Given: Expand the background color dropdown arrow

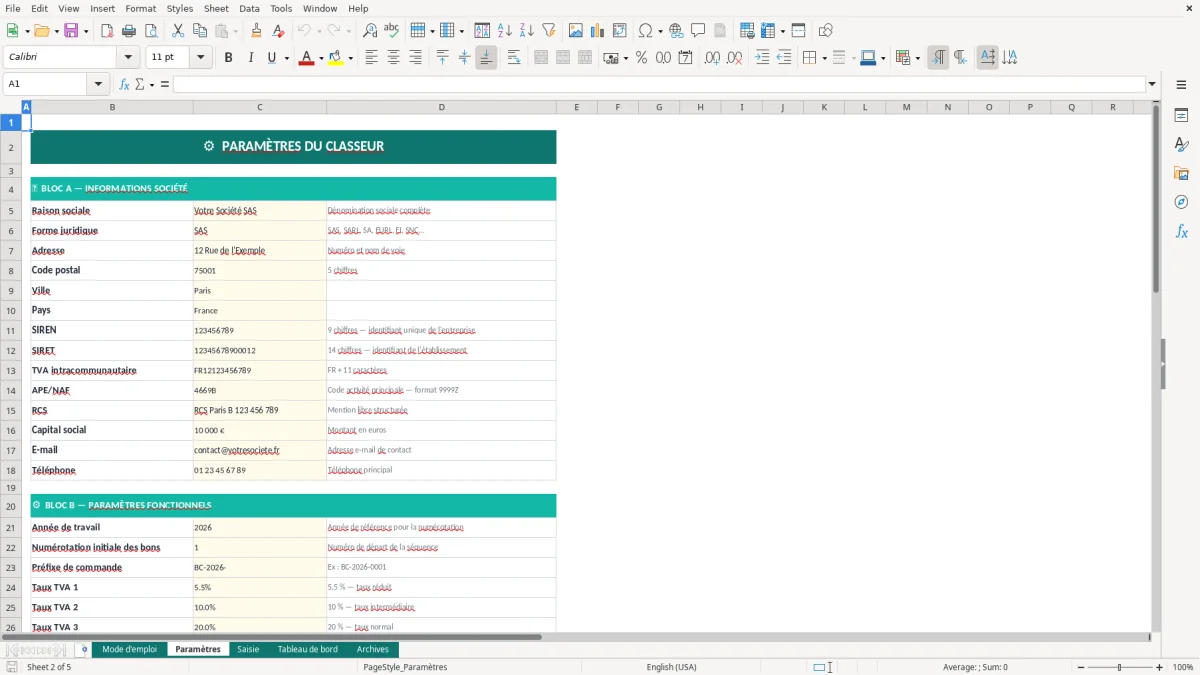Looking at the screenshot, I should 350,58.
